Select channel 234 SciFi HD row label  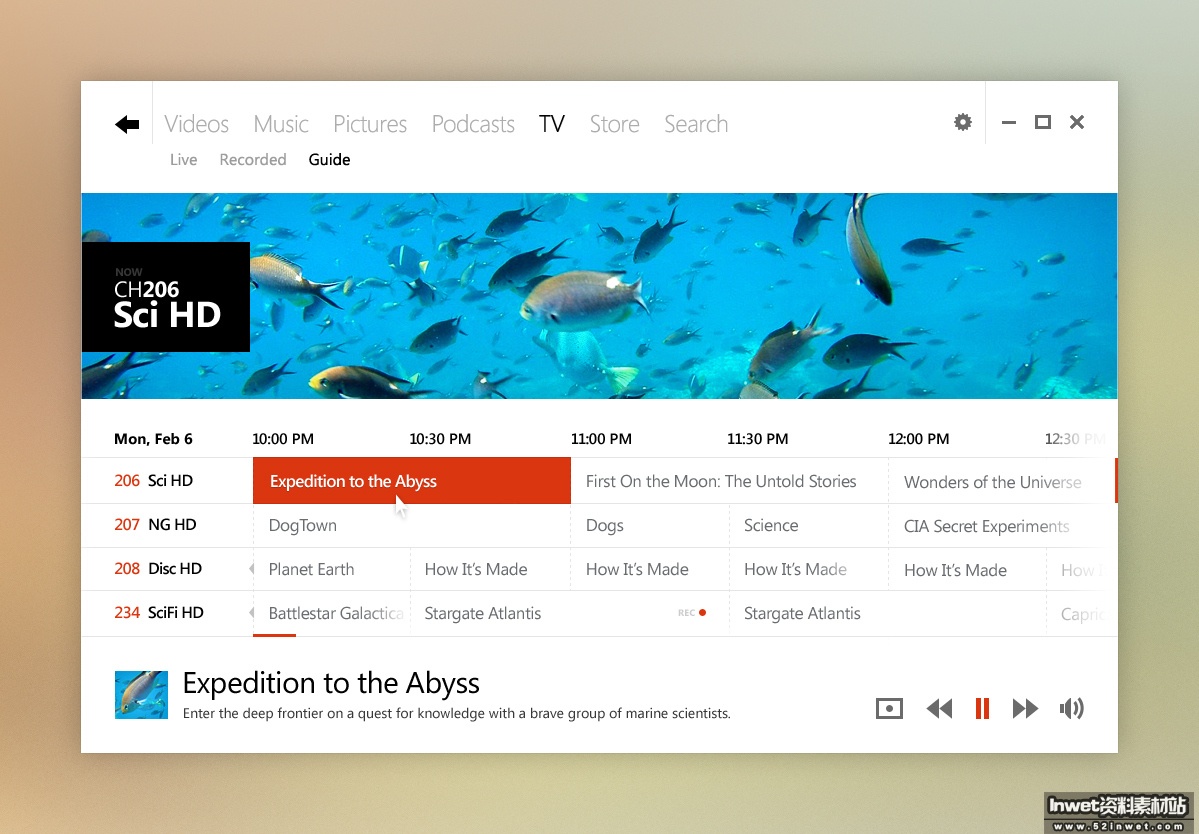click(159, 612)
